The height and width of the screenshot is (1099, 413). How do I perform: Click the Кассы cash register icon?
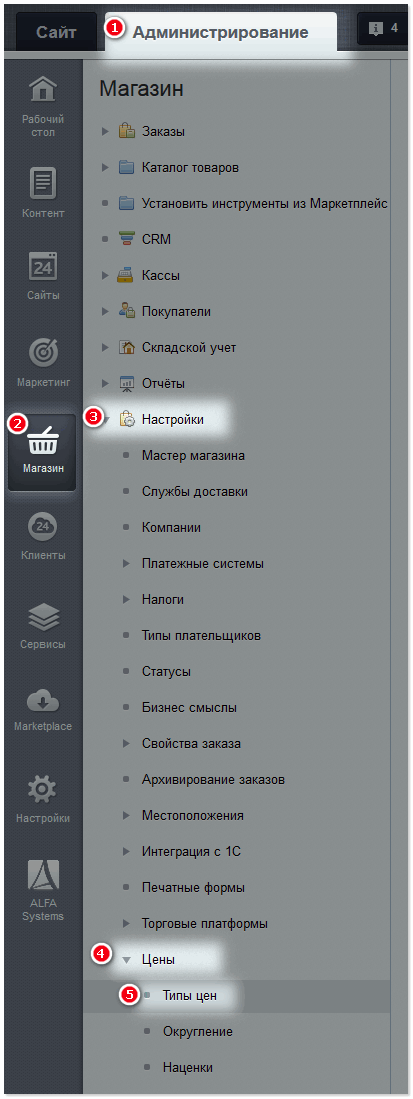coord(126,275)
